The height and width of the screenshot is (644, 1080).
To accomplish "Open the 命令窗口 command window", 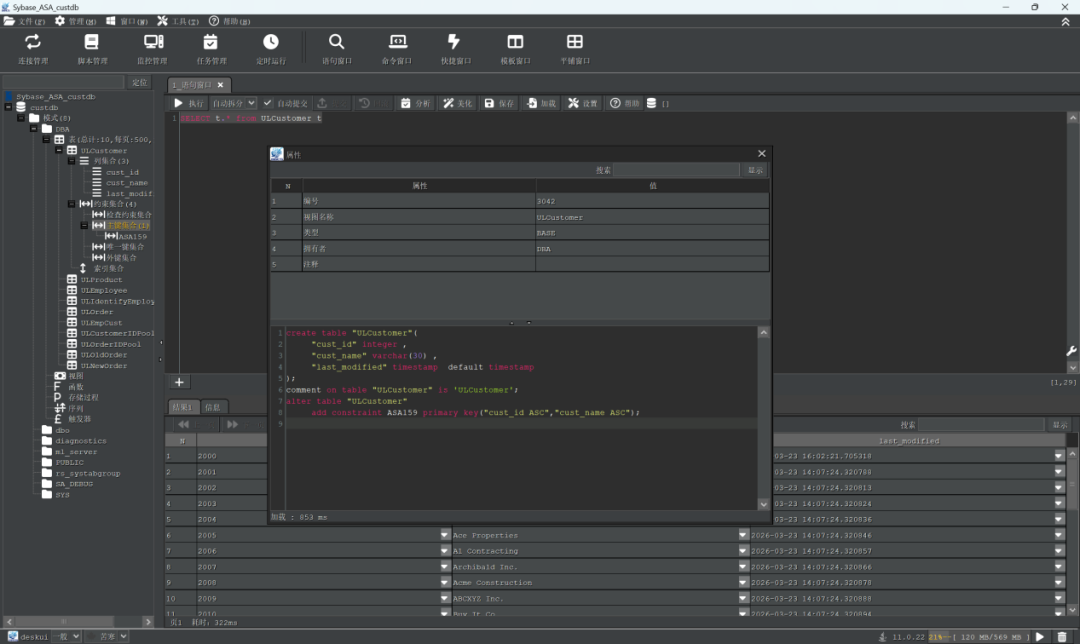I will click(x=397, y=48).
